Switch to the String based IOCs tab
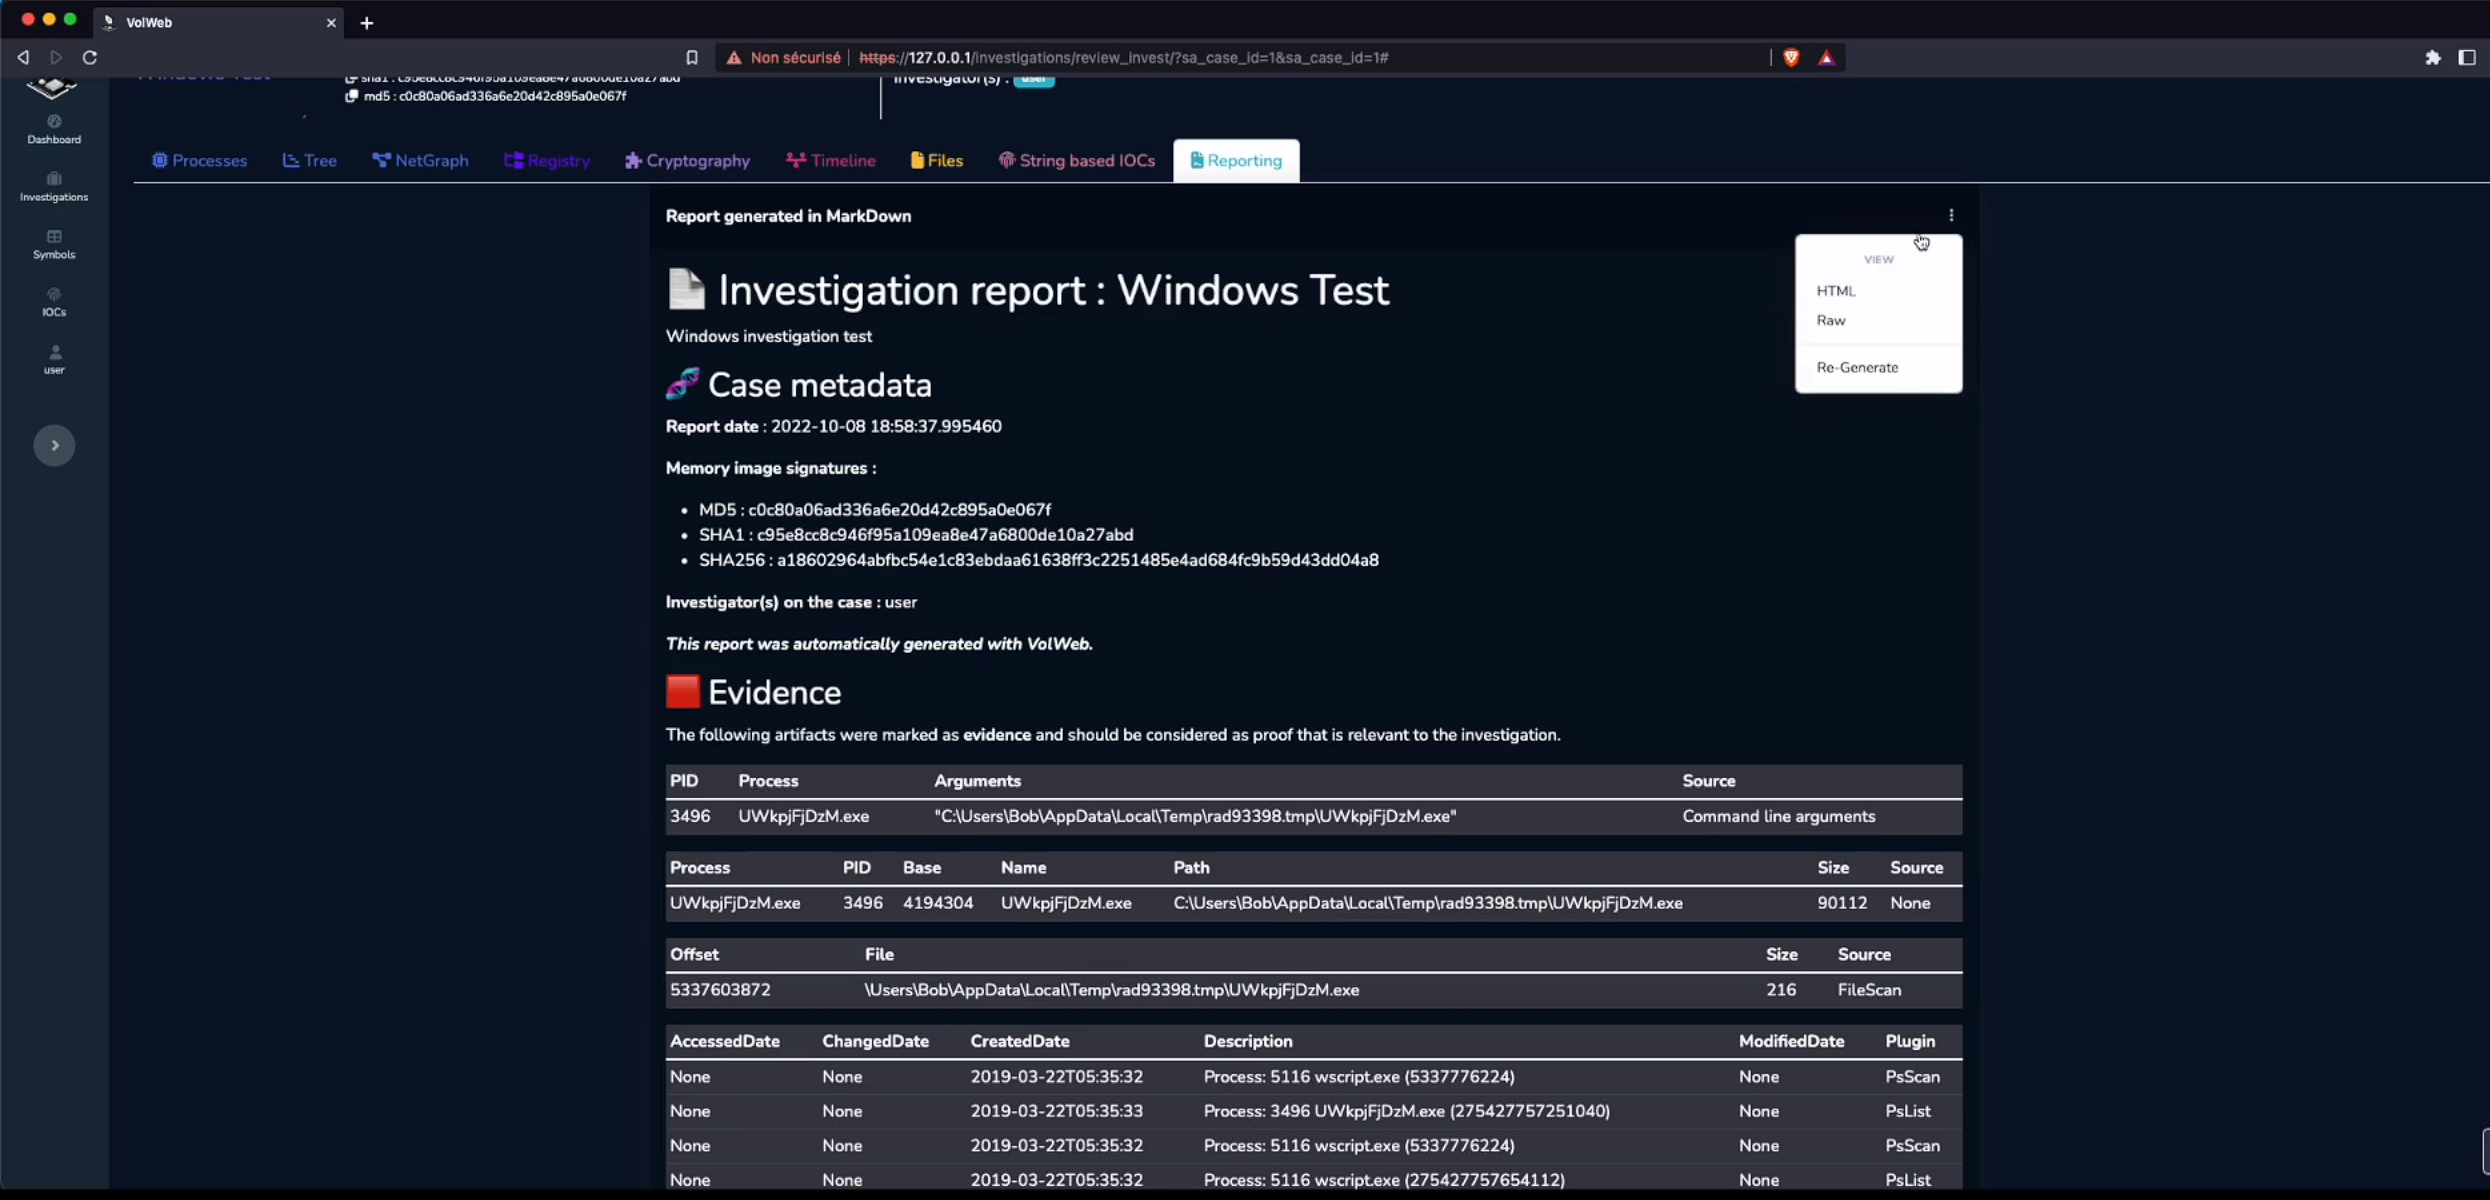 coord(1077,161)
